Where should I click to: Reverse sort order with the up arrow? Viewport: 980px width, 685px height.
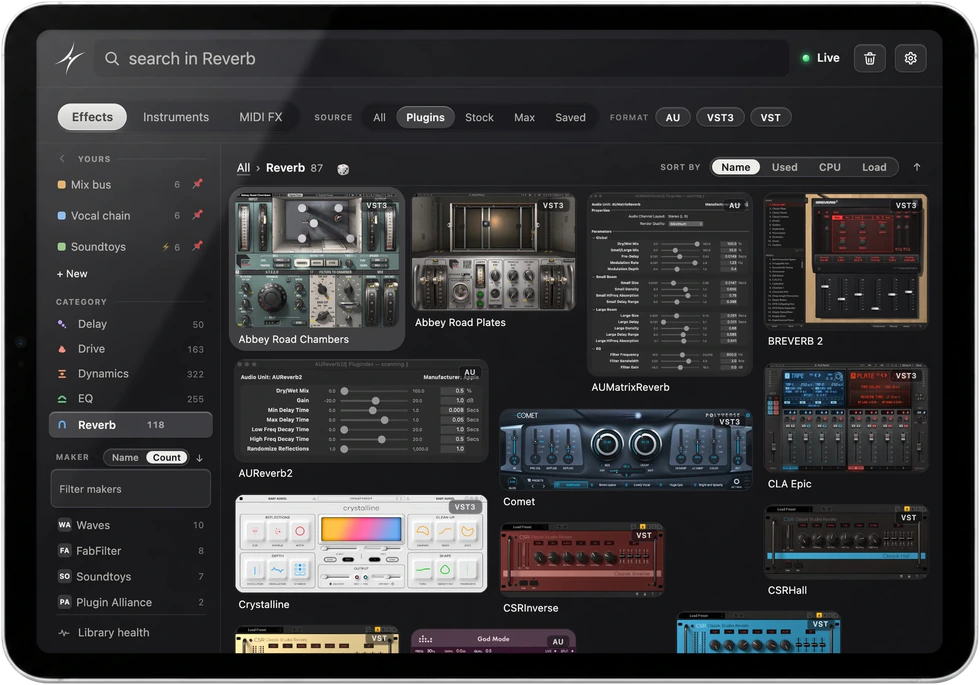pyautogui.click(x=916, y=168)
